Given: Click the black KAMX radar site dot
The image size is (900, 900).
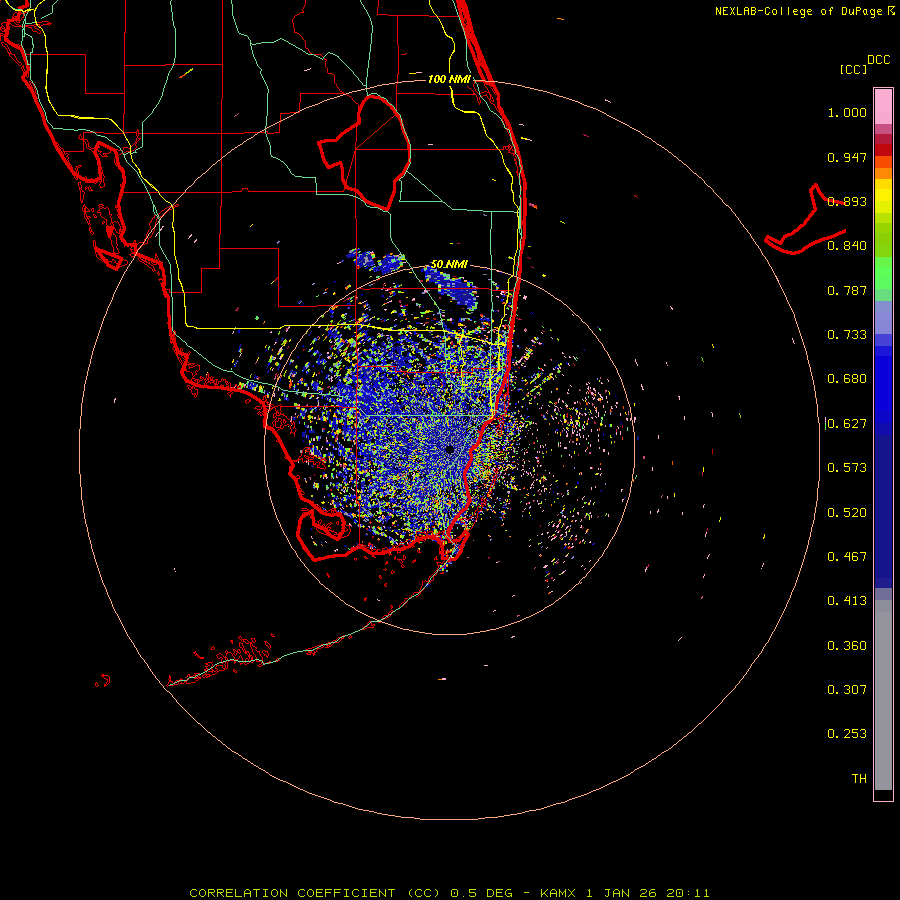Looking at the screenshot, I should click(x=450, y=449).
